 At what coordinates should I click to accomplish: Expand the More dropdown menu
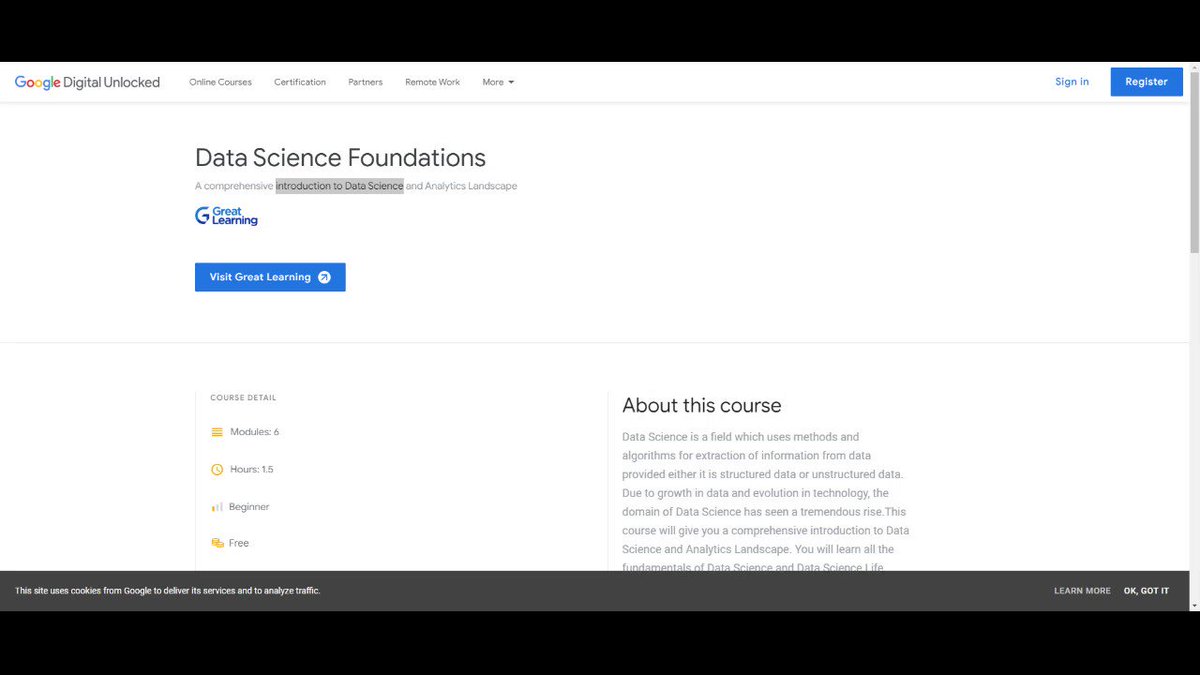pyautogui.click(x=498, y=82)
